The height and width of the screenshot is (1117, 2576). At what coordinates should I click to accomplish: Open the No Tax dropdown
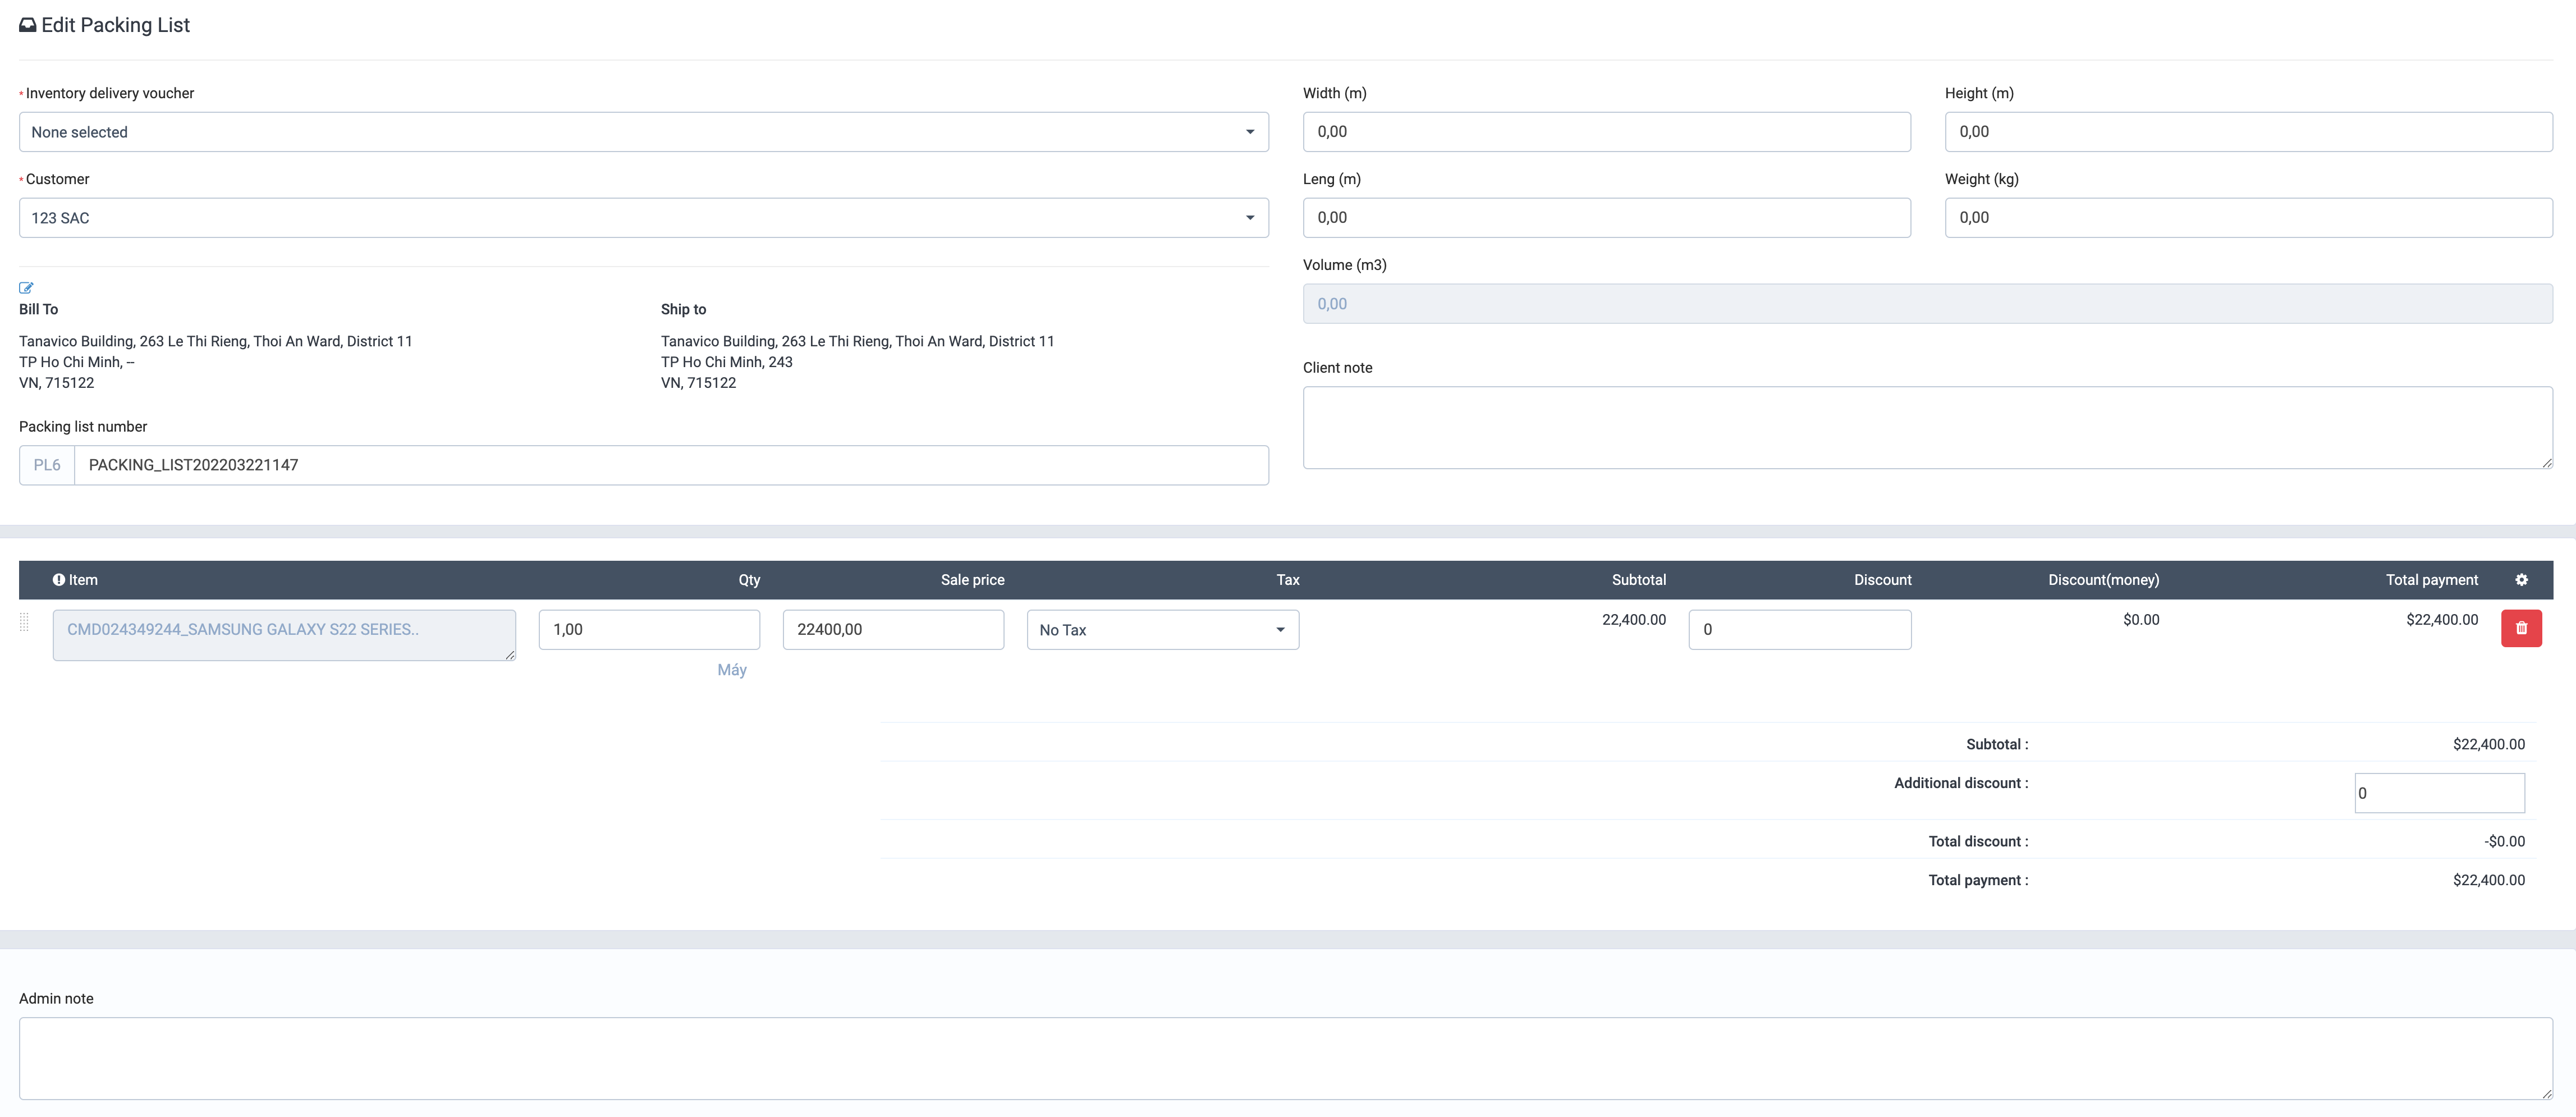(1162, 630)
